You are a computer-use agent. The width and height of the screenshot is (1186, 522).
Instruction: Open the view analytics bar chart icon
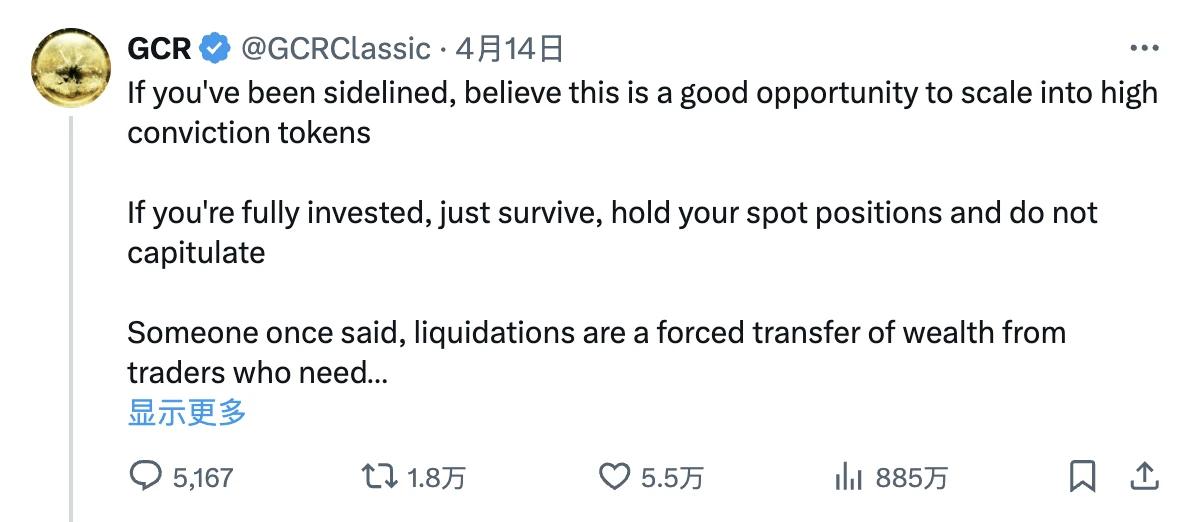[x=848, y=477]
